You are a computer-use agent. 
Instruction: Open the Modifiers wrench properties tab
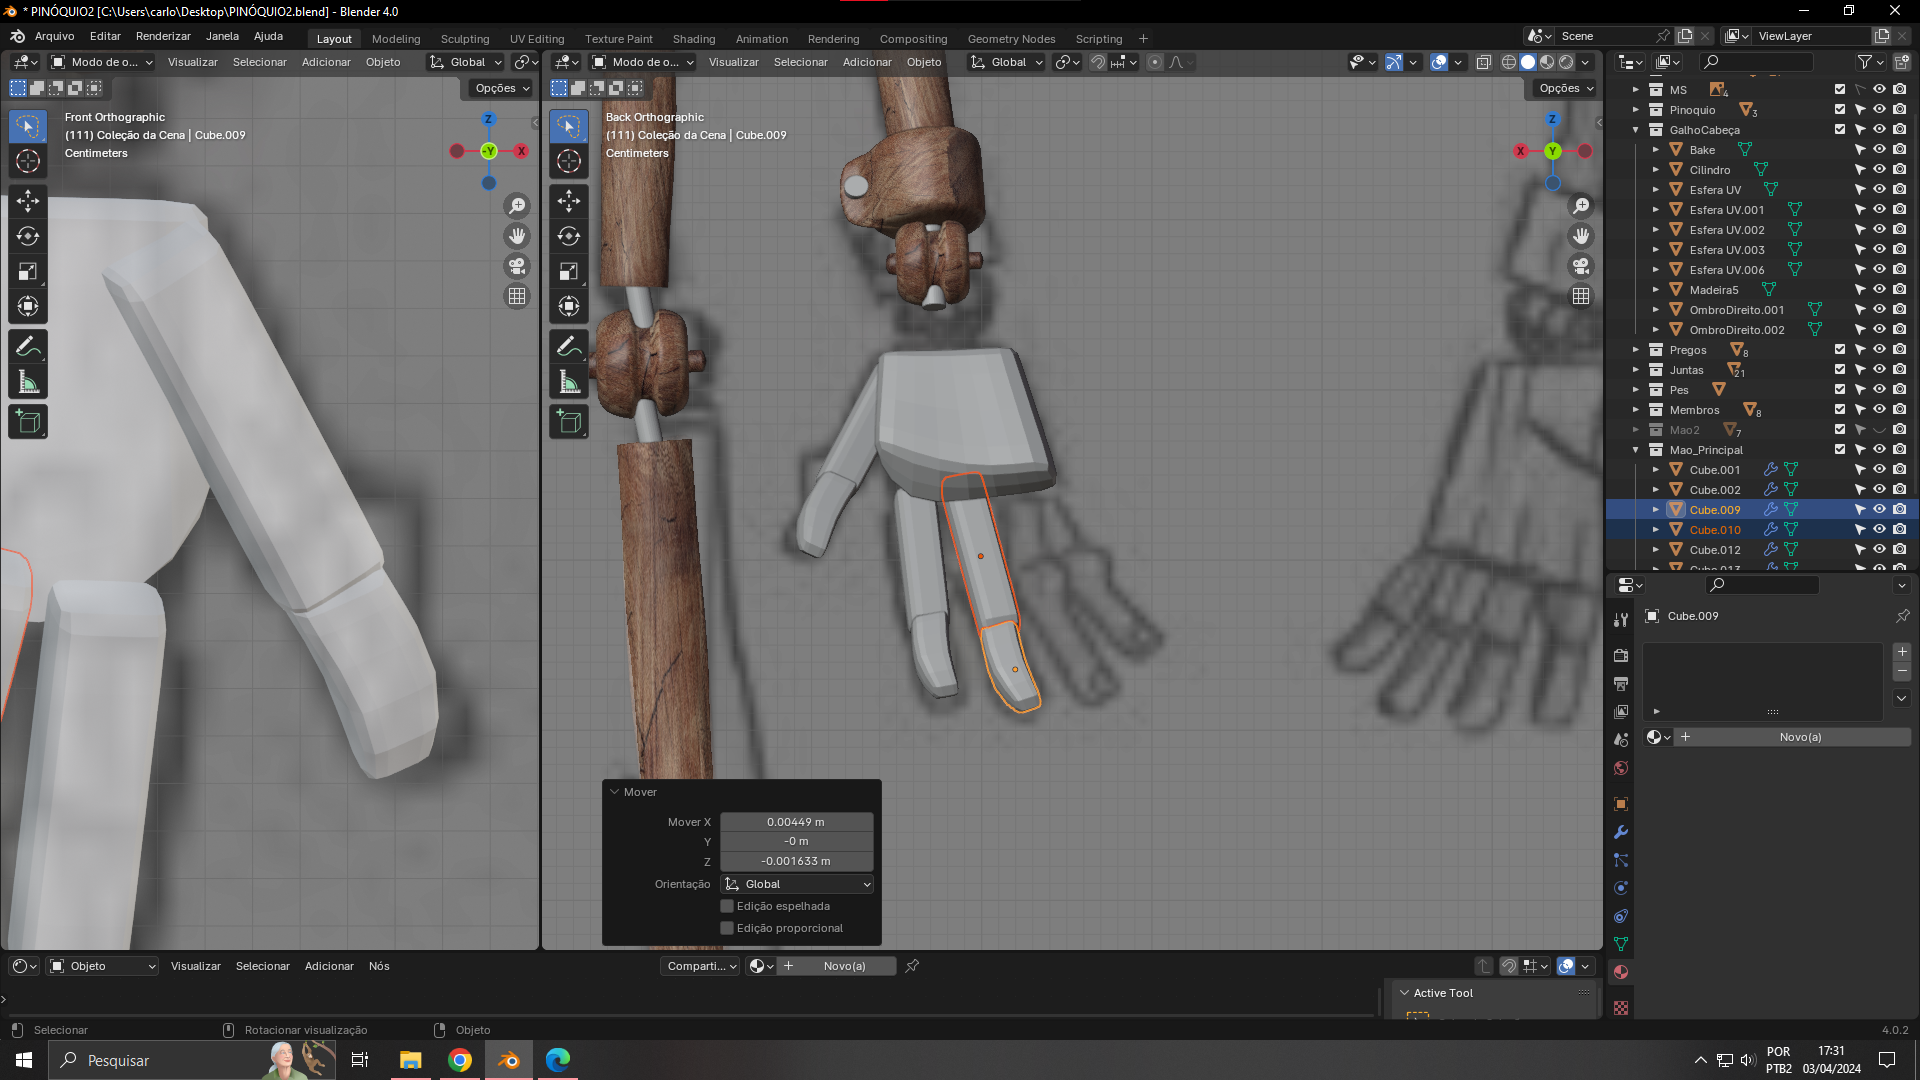pos(1621,832)
